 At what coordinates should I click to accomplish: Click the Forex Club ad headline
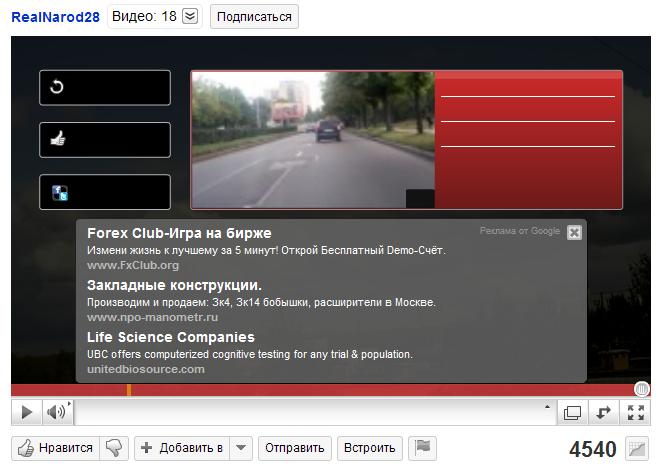pos(179,234)
